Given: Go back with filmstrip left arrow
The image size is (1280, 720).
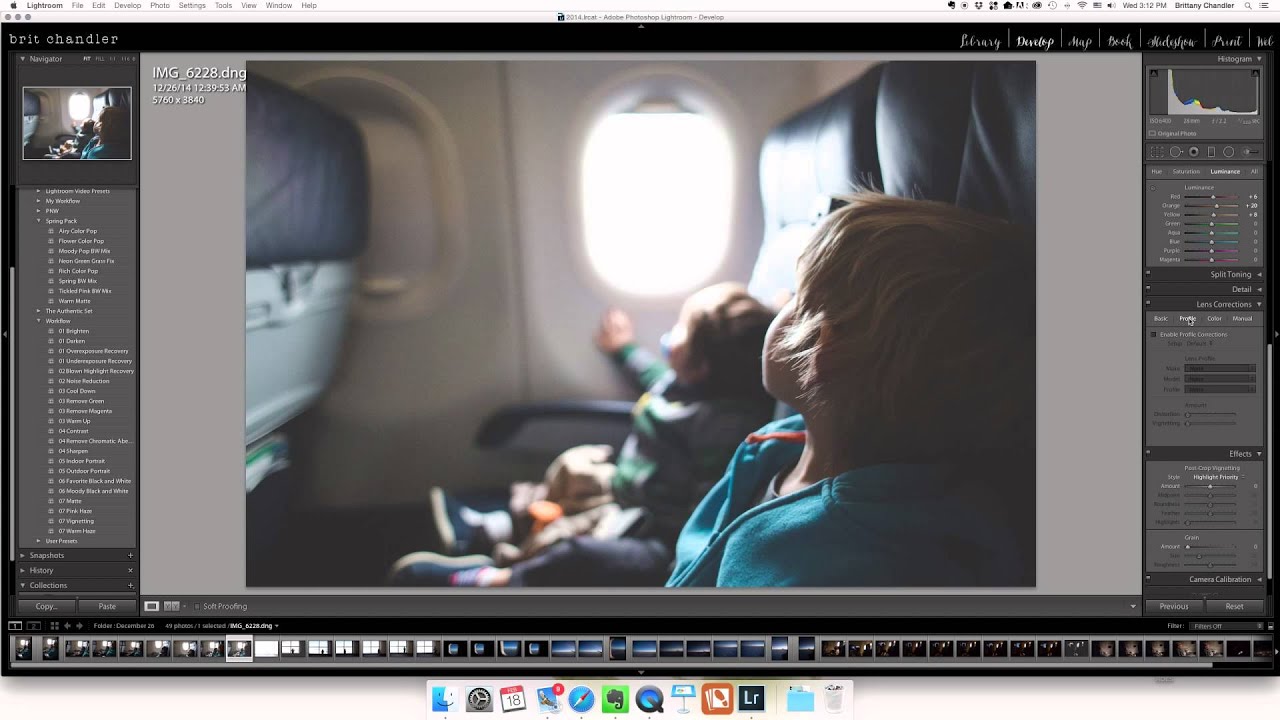Looking at the screenshot, I should [67, 626].
